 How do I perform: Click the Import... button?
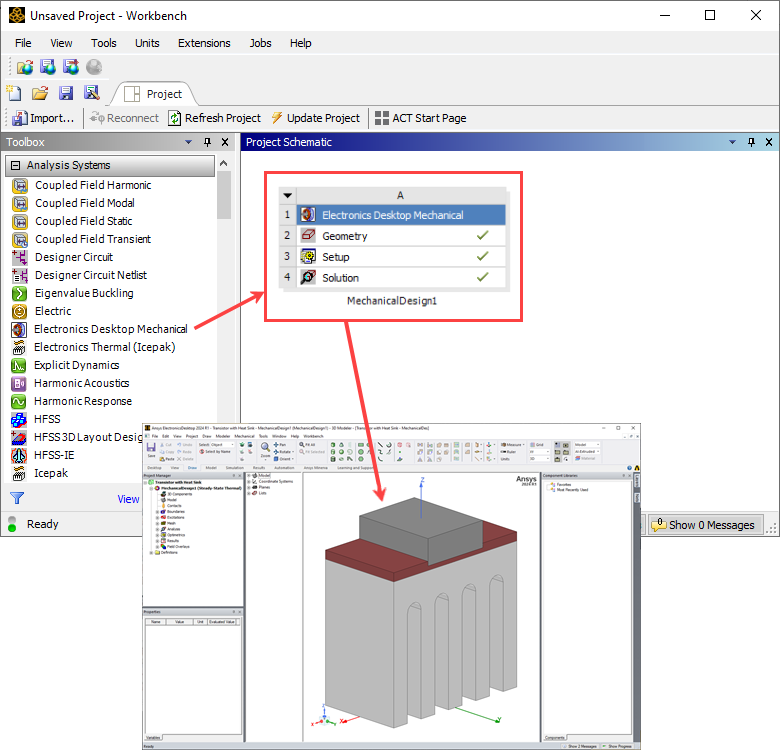coord(43,118)
